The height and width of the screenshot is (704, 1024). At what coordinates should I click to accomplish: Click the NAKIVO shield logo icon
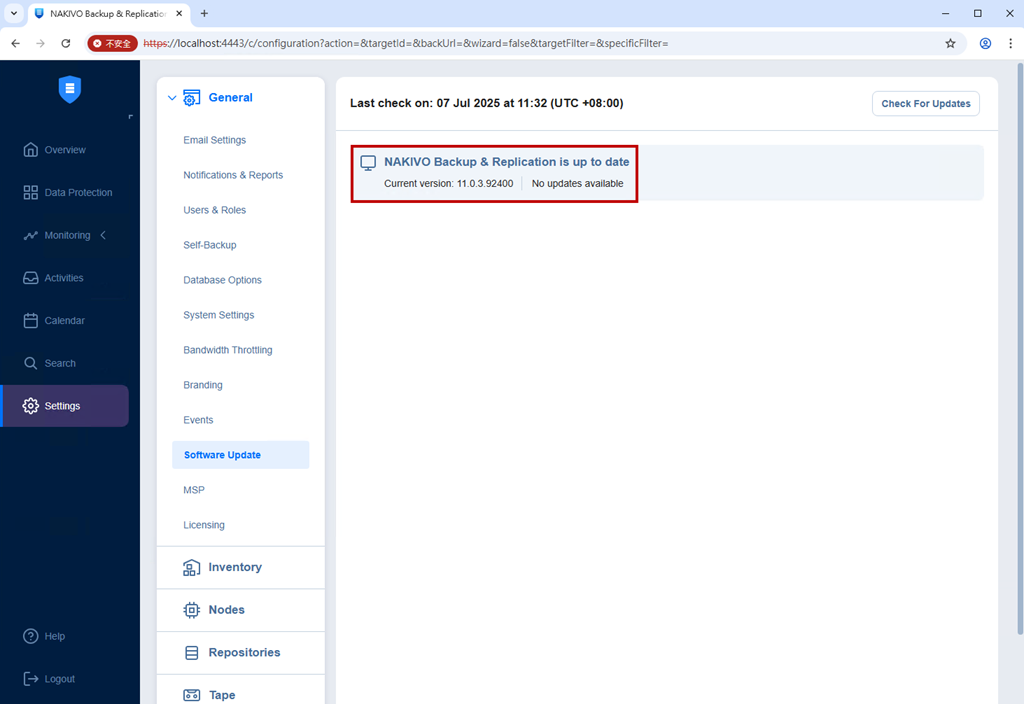pyautogui.click(x=69, y=89)
